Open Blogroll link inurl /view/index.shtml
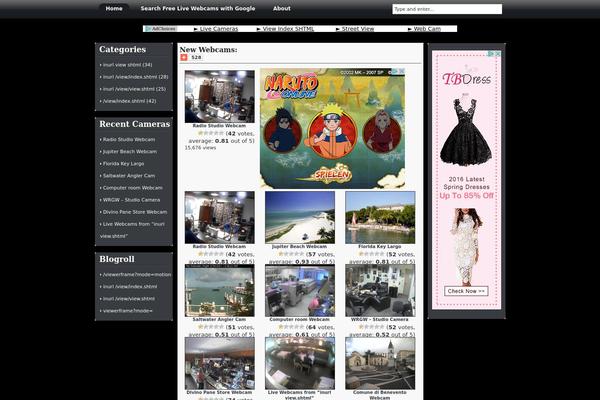This screenshot has height=400, width=600. [130, 287]
